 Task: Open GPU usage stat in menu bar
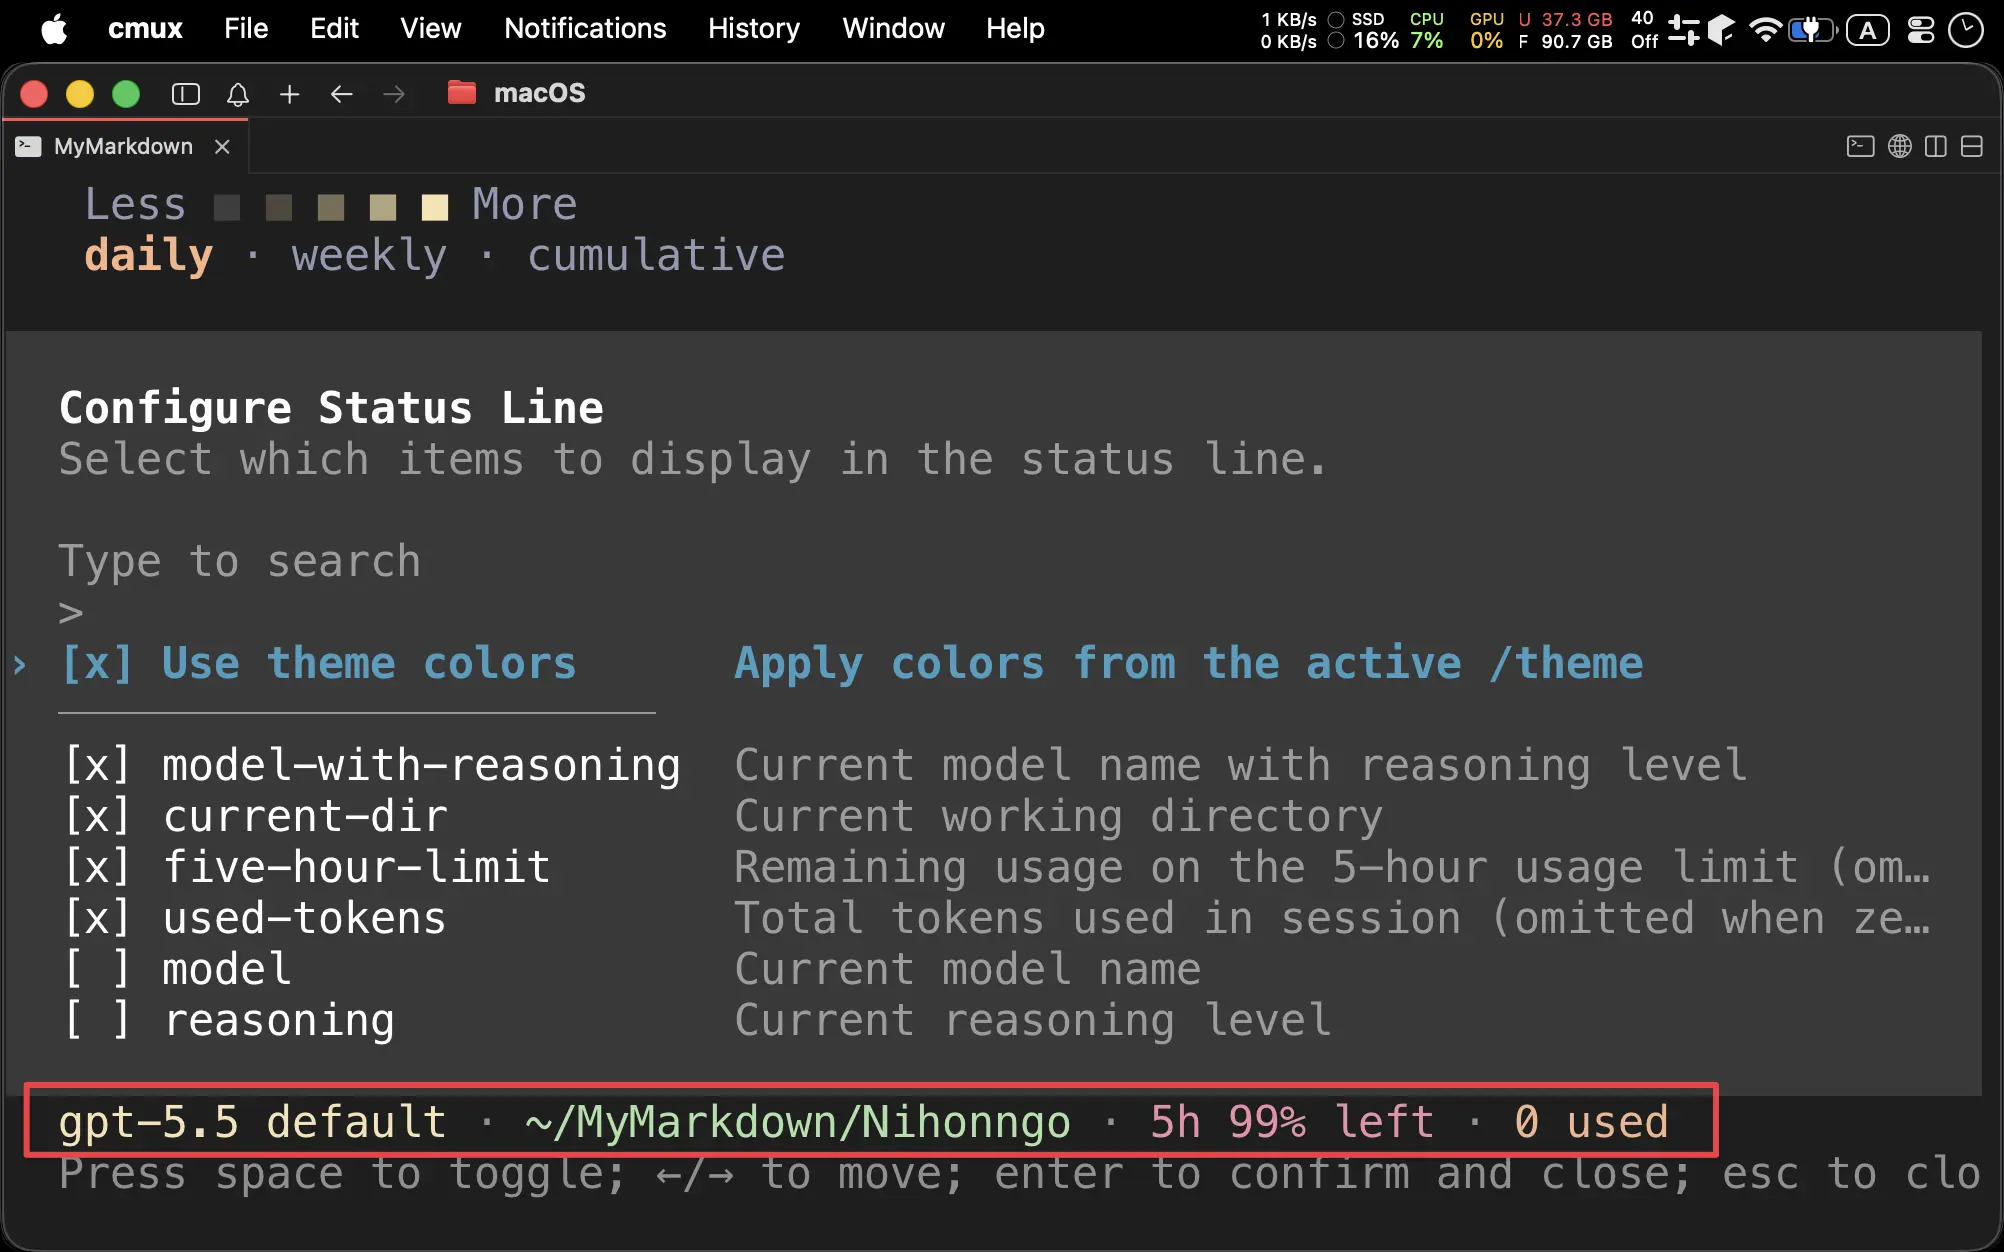coord(1487,30)
